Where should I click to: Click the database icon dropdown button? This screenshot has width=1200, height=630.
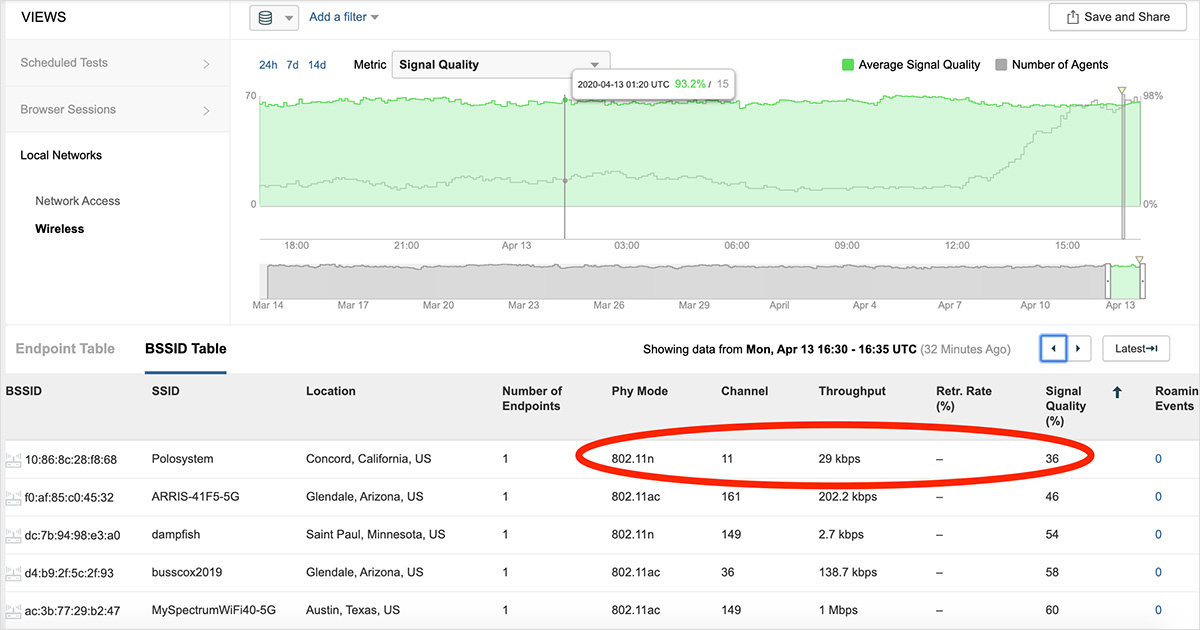274,17
